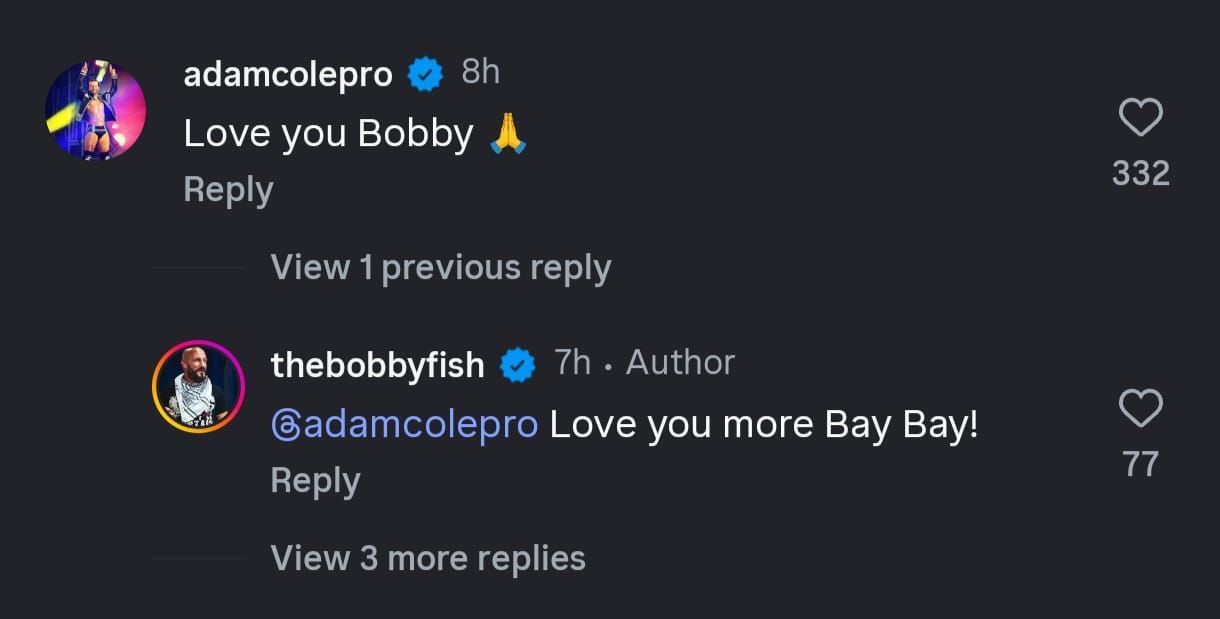1220x619 pixels.
Task: Click adamcolepro's verified blue checkmark badge
Action: point(426,71)
